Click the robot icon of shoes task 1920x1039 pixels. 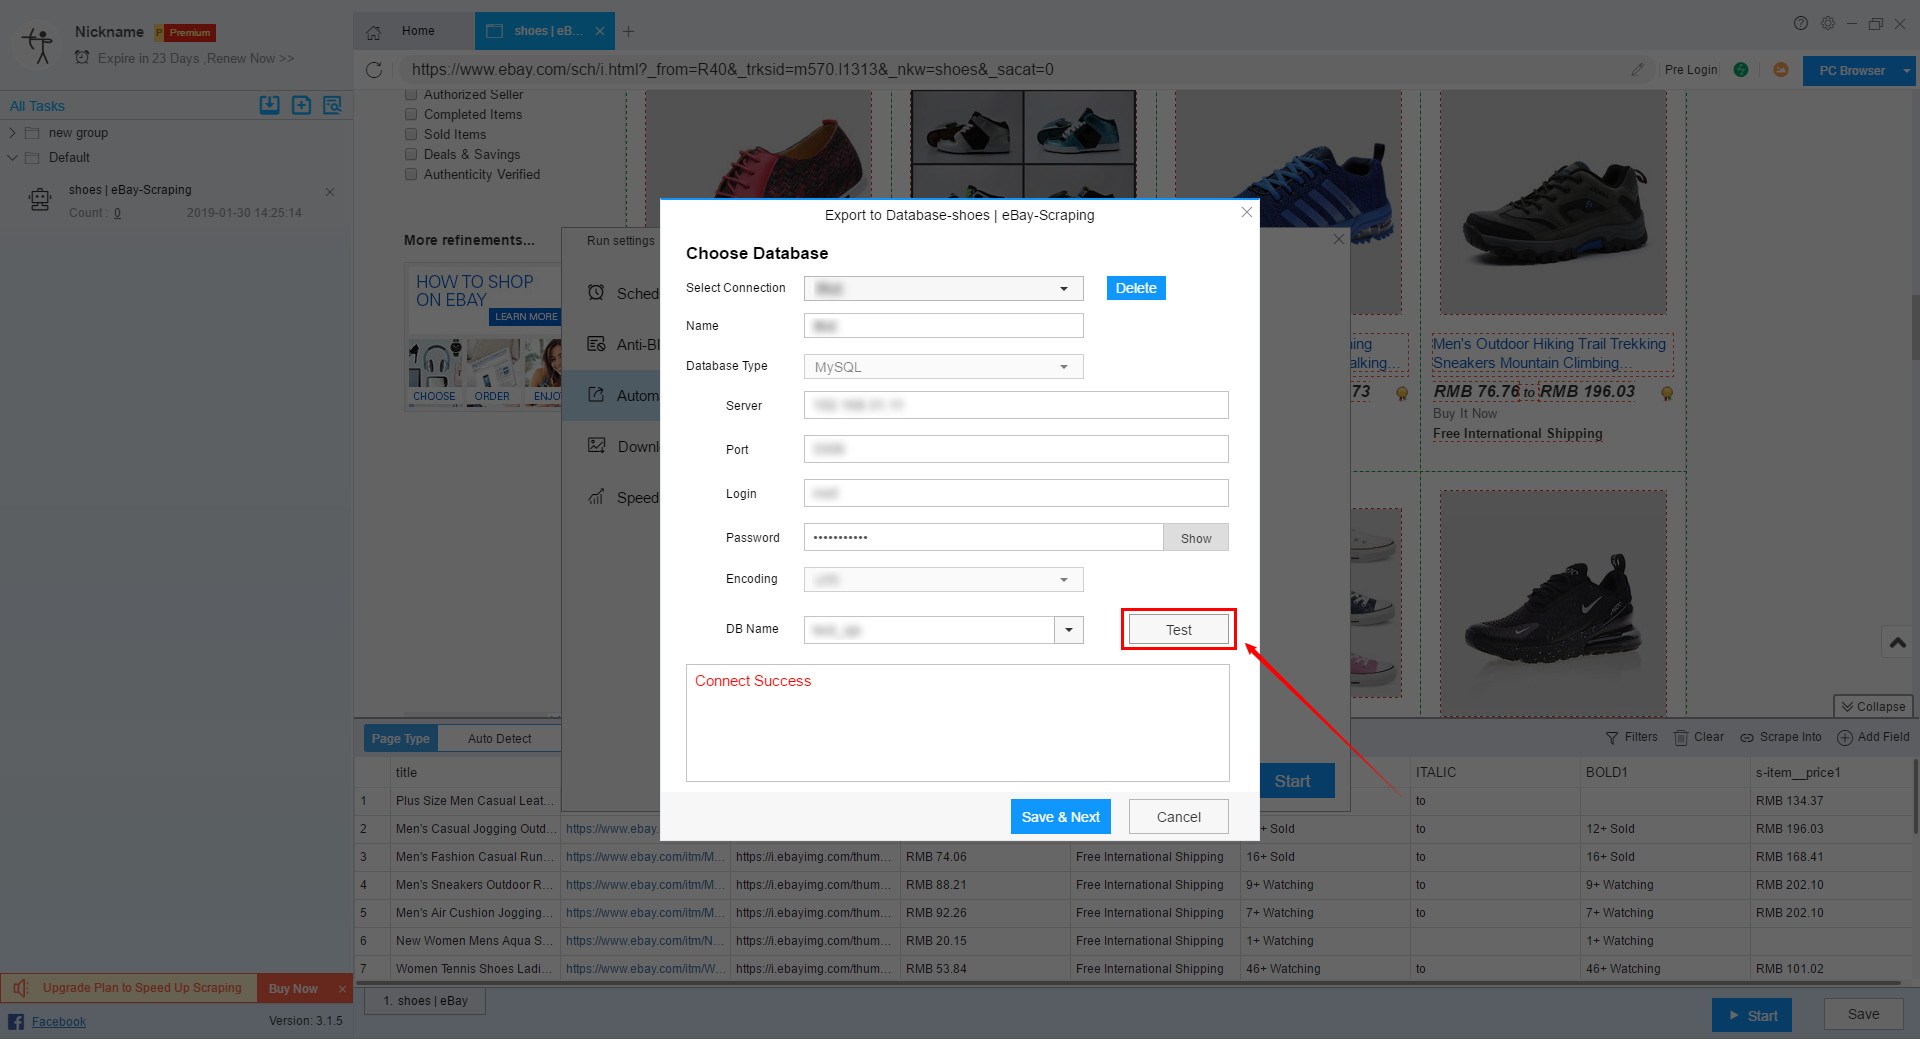coord(40,200)
